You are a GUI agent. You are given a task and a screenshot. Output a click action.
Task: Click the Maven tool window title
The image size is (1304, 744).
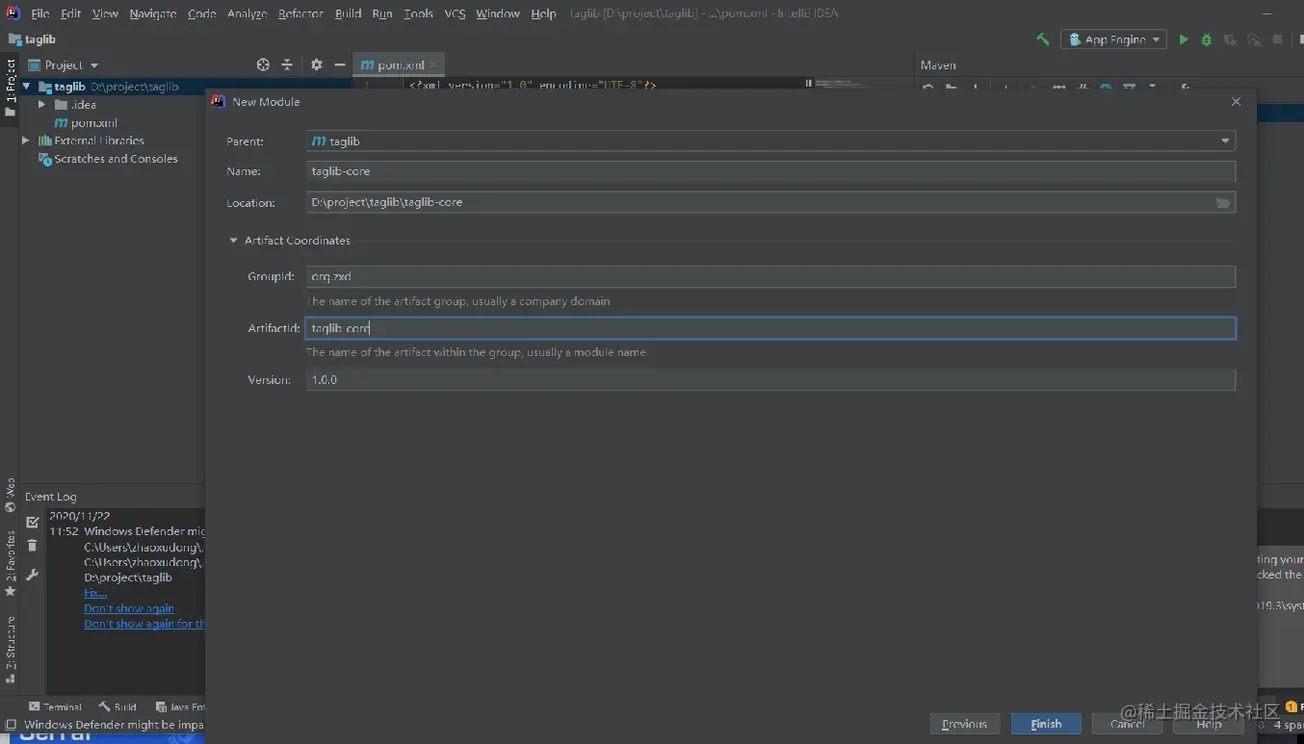(x=938, y=65)
